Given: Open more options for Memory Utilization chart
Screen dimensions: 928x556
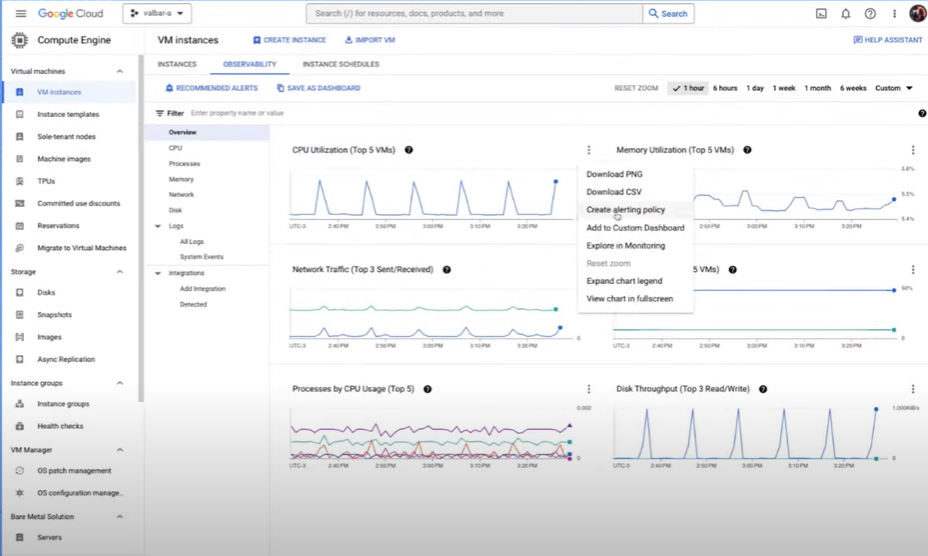Looking at the screenshot, I should click(913, 150).
